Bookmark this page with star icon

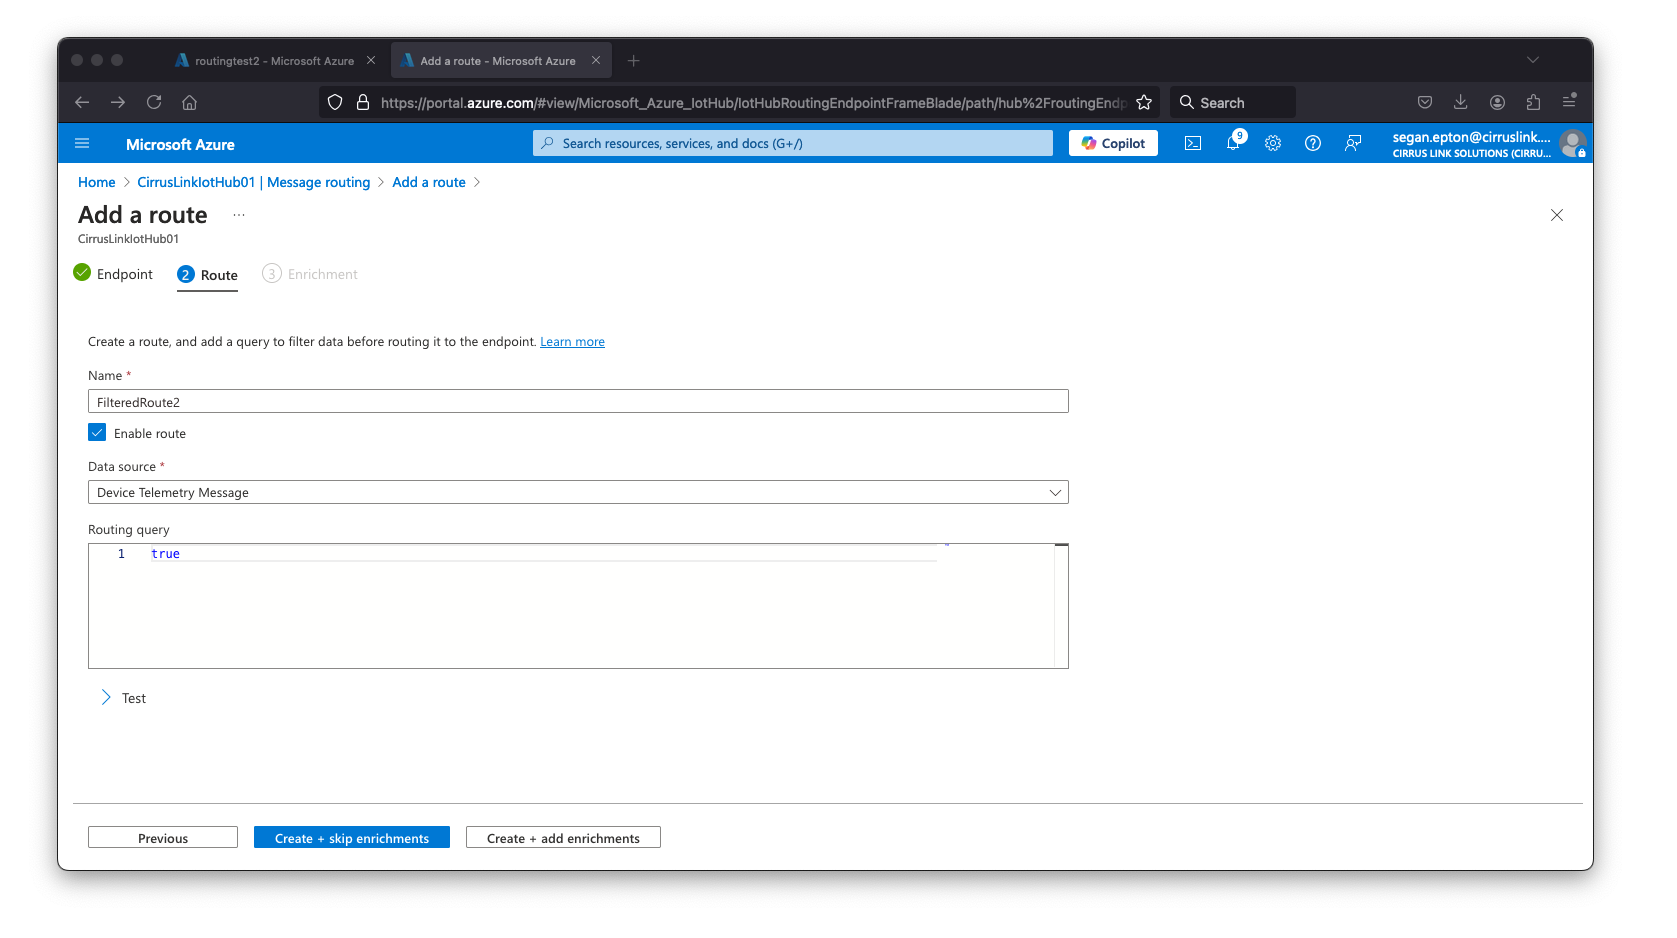(1144, 103)
